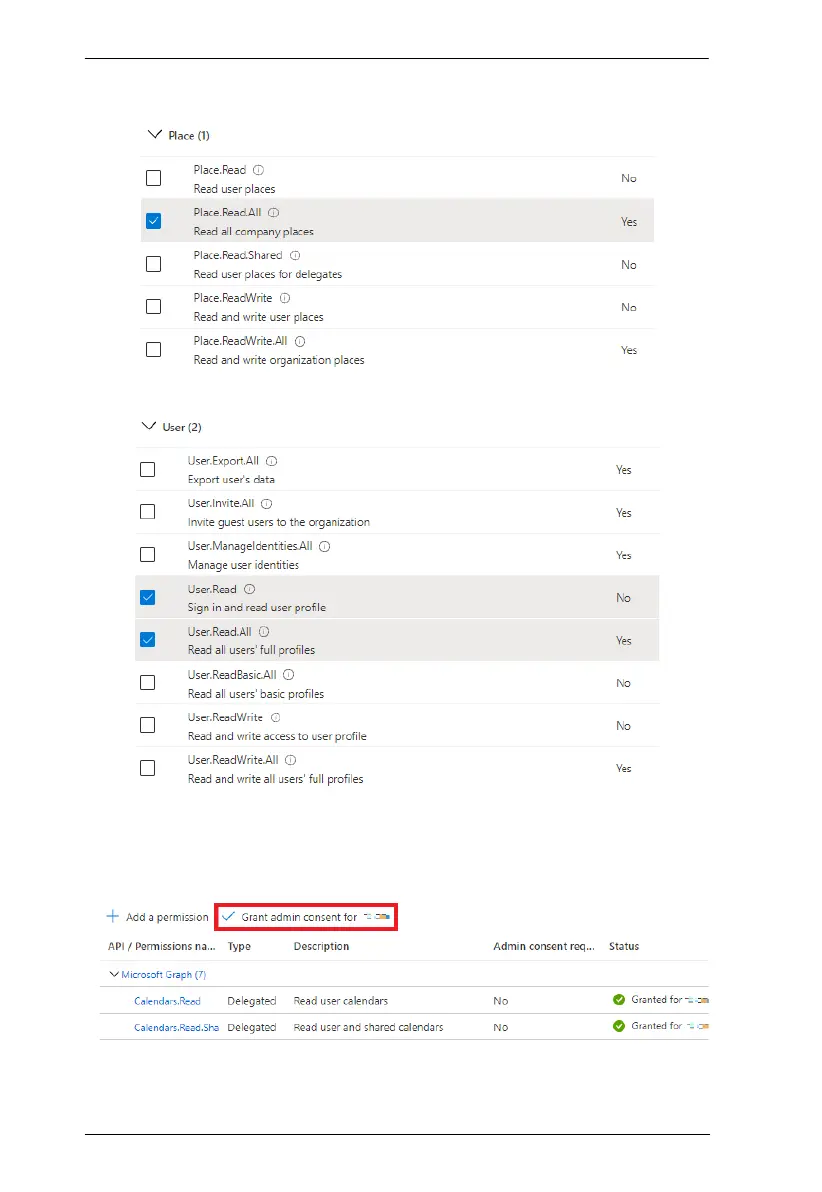Open the Calendars.Read.Shared permission link
822x1192 pixels.
coord(176,1027)
